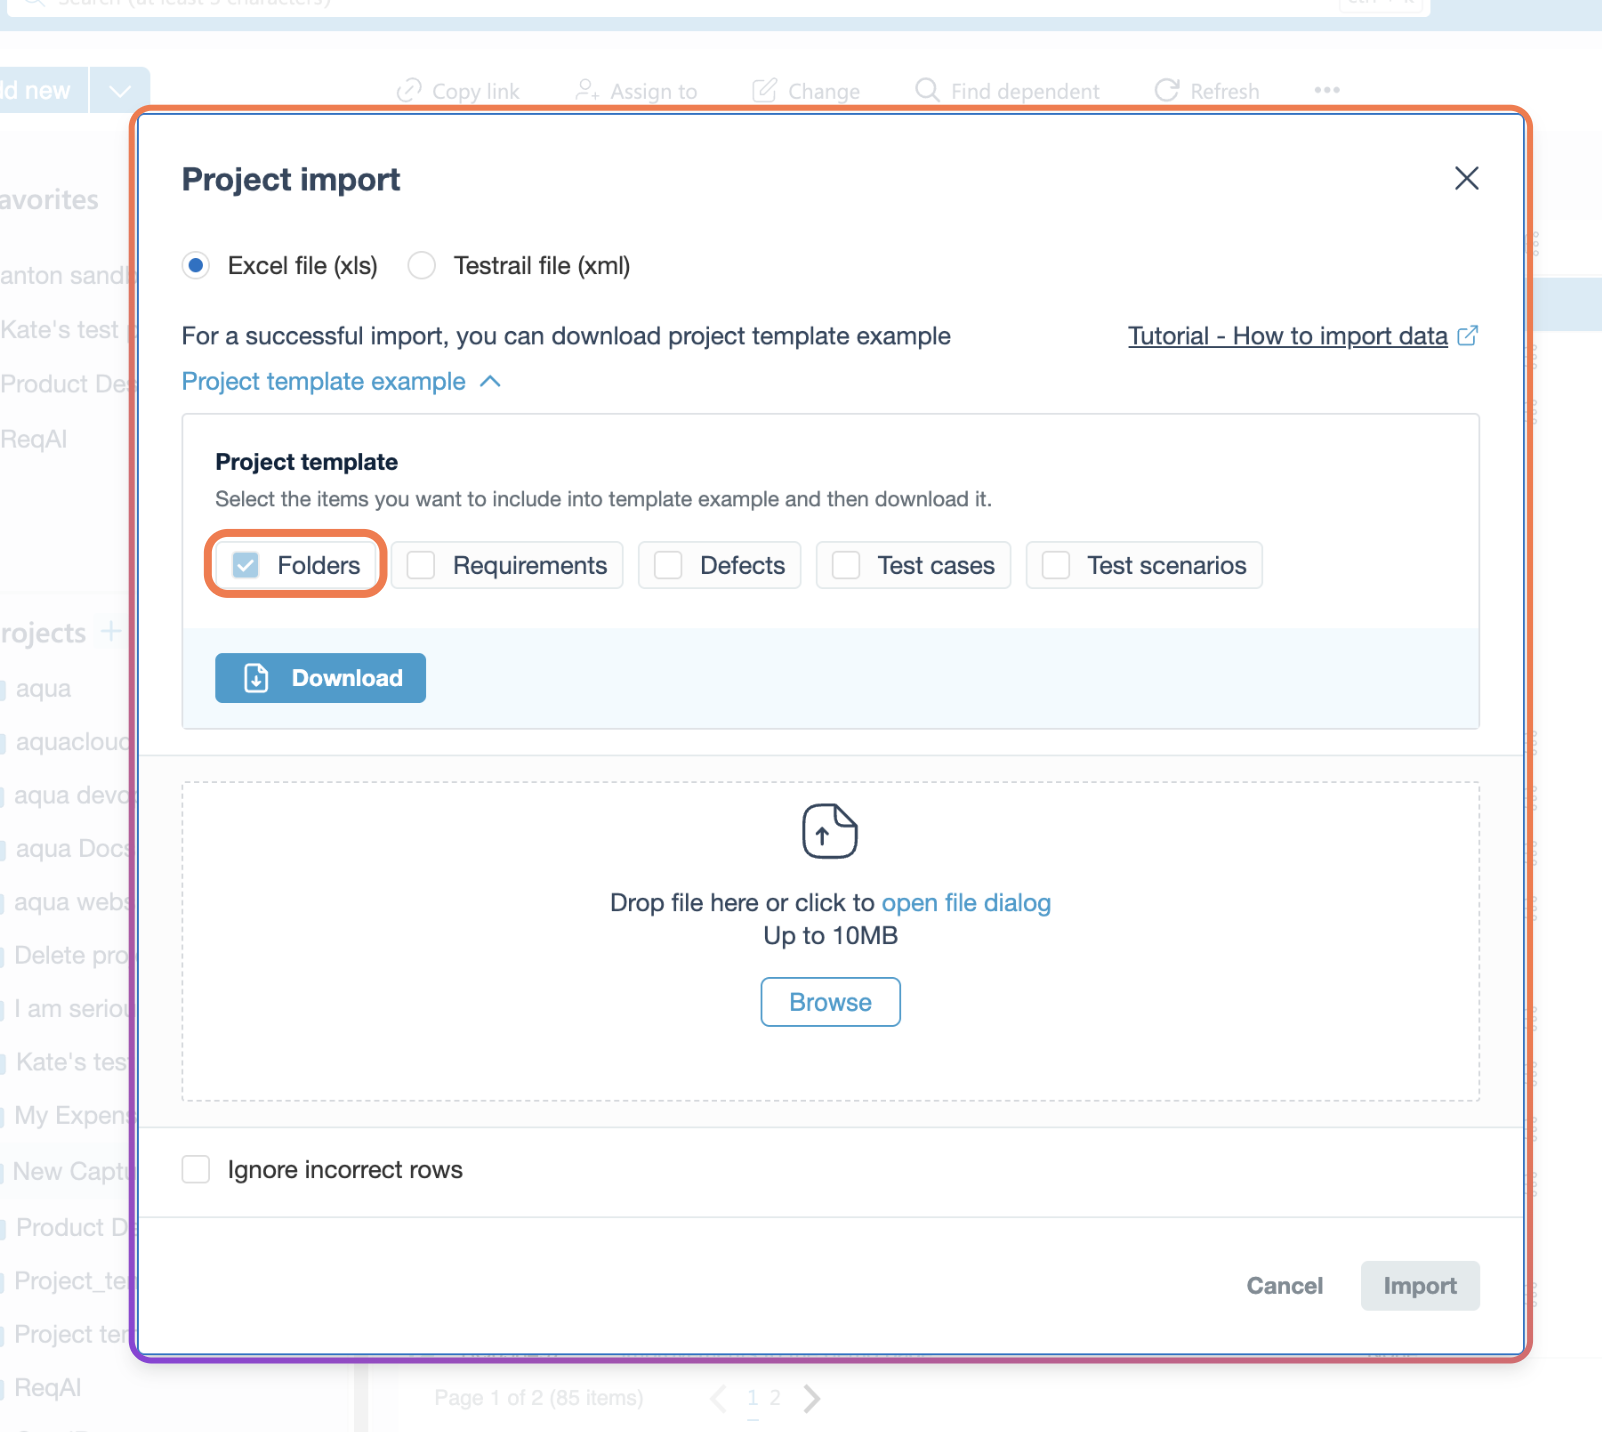1602x1432 pixels.
Task: Close the Project import dialog
Action: [x=1466, y=178]
